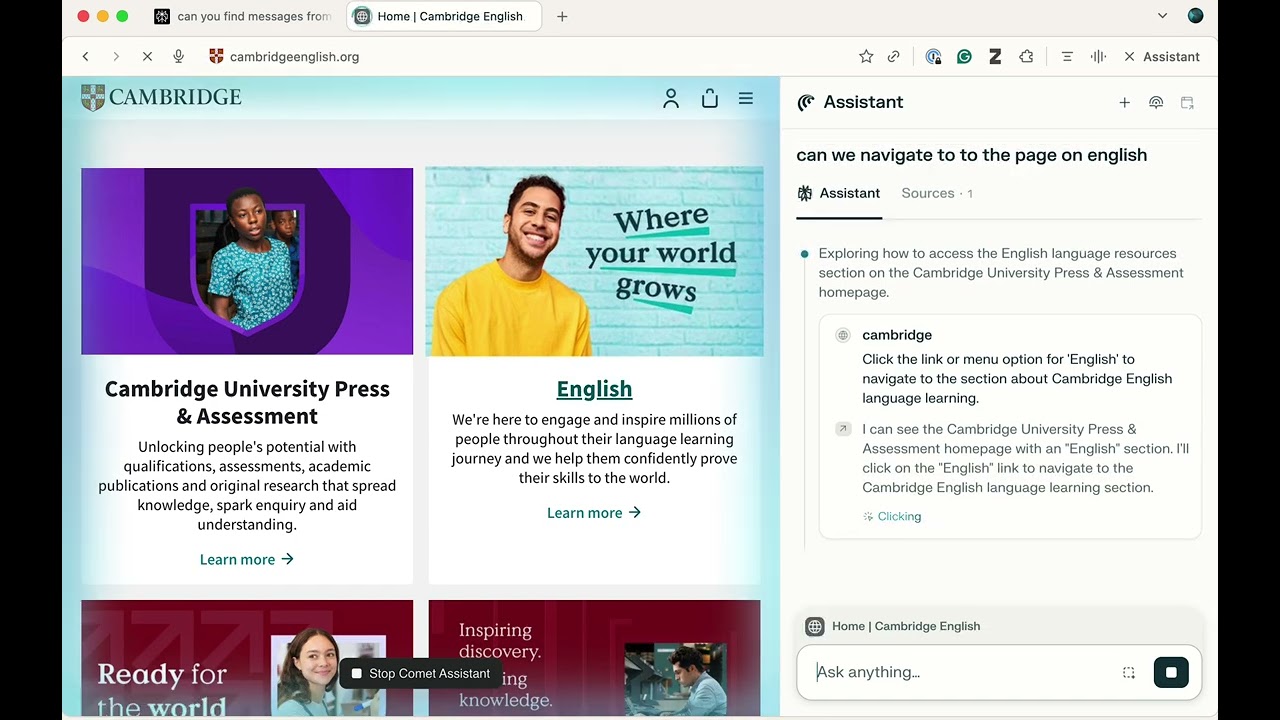1280x720 pixels.
Task: Click Learn more under English
Action: [x=594, y=513]
